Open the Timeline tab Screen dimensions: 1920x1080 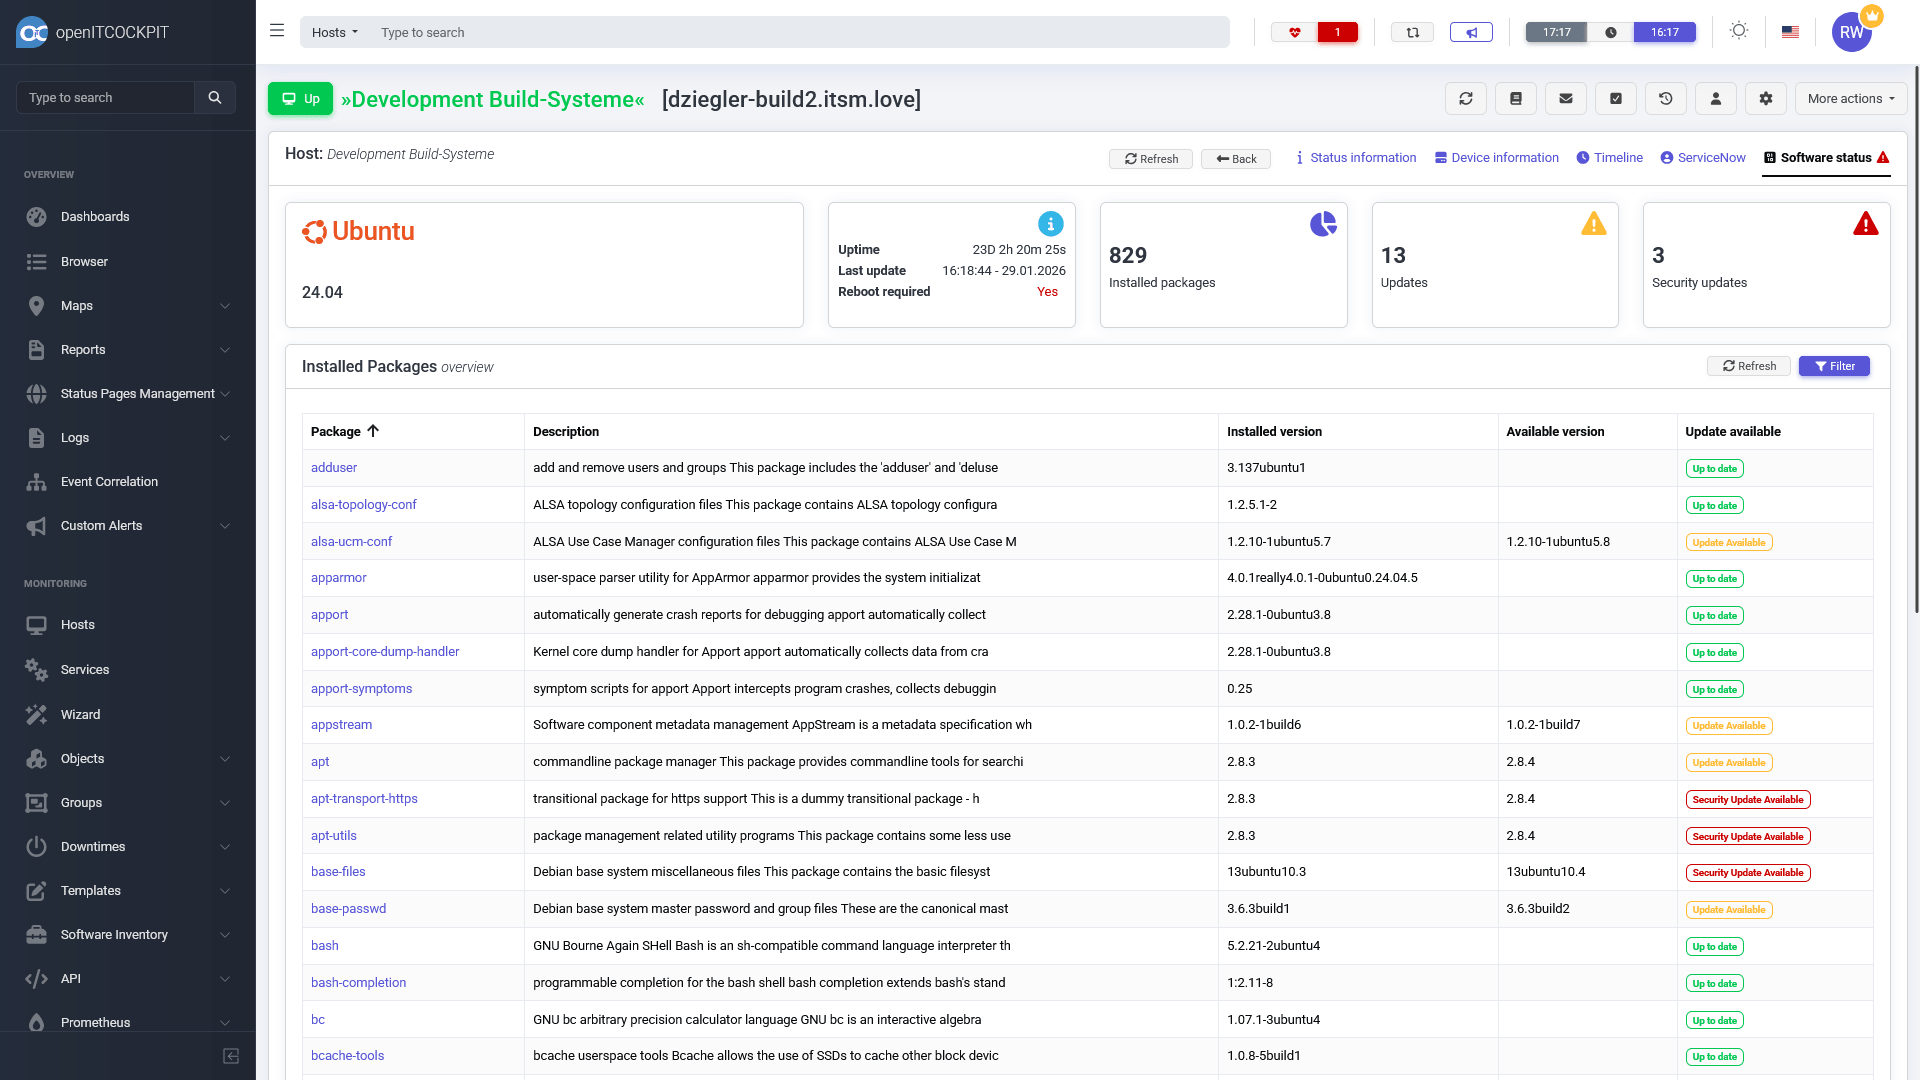coord(1609,158)
